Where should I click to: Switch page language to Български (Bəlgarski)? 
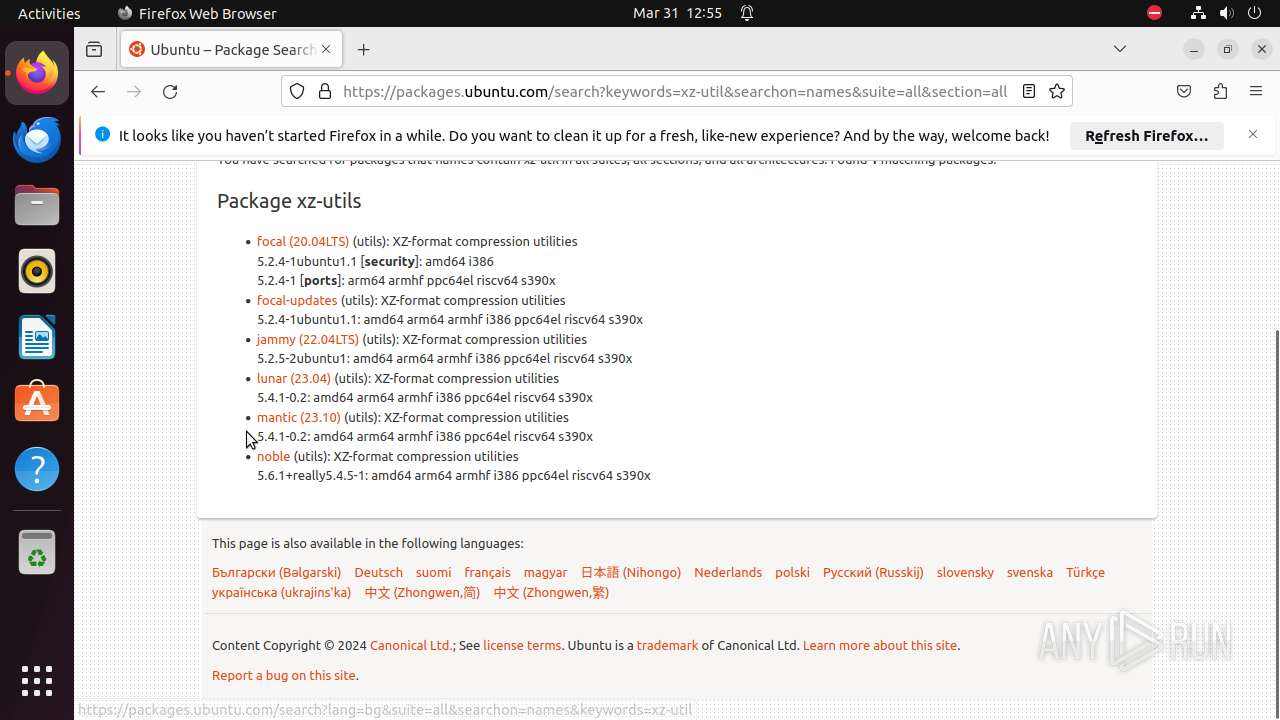[x=276, y=572]
